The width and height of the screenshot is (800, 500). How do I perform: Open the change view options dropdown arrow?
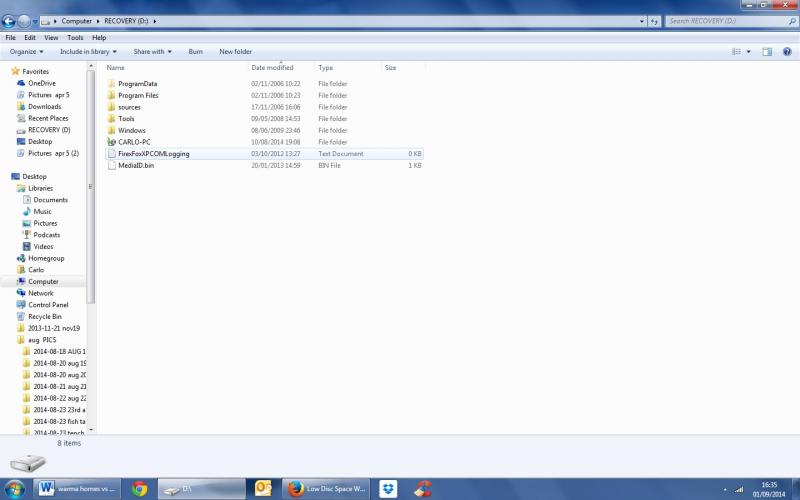(748, 51)
